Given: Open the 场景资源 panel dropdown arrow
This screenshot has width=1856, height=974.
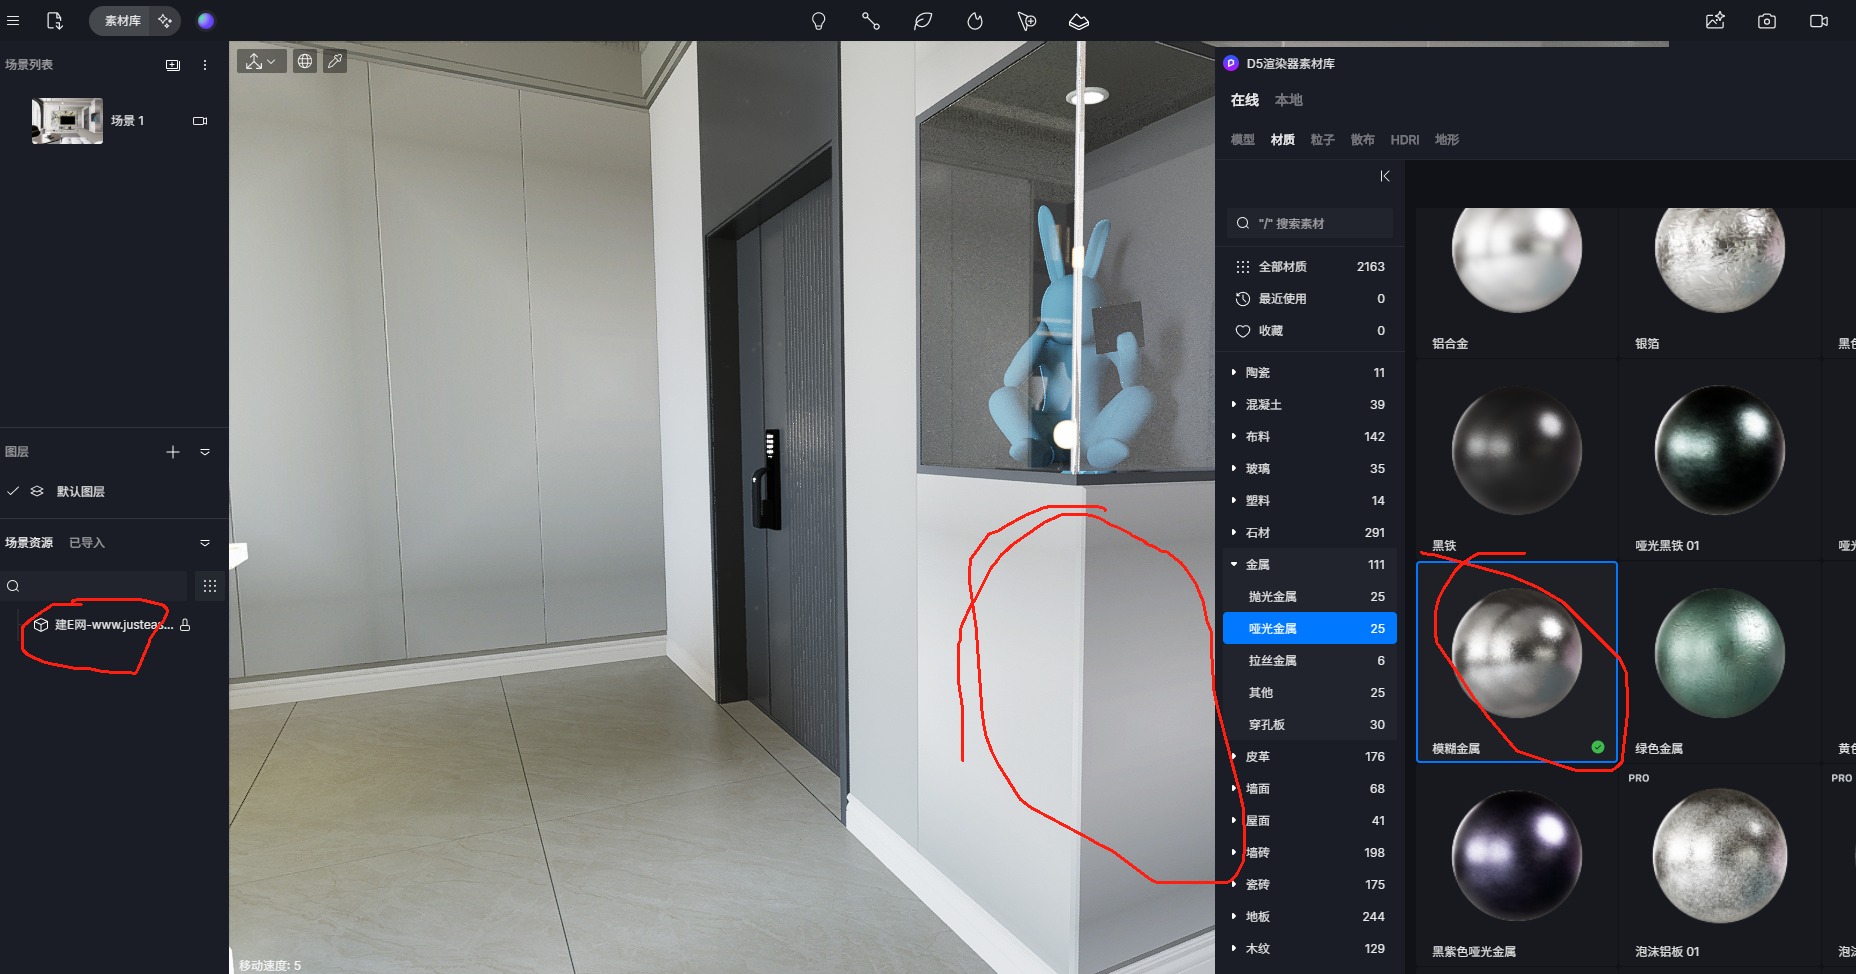Looking at the screenshot, I should [x=205, y=543].
